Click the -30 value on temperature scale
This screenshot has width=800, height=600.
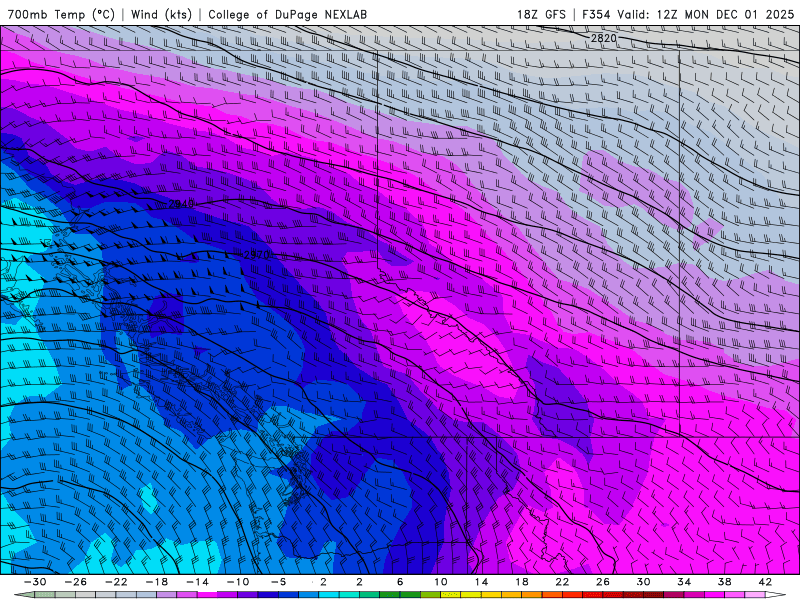click(x=35, y=582)
